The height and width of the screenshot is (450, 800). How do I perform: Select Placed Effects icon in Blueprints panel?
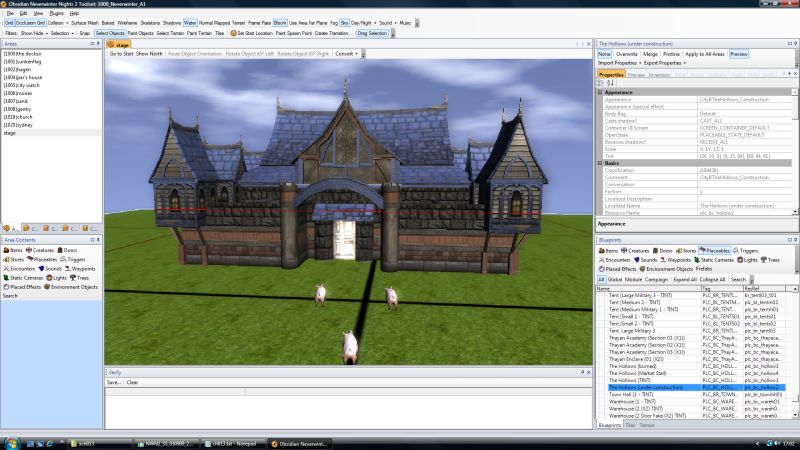click(x=602, y=269)
